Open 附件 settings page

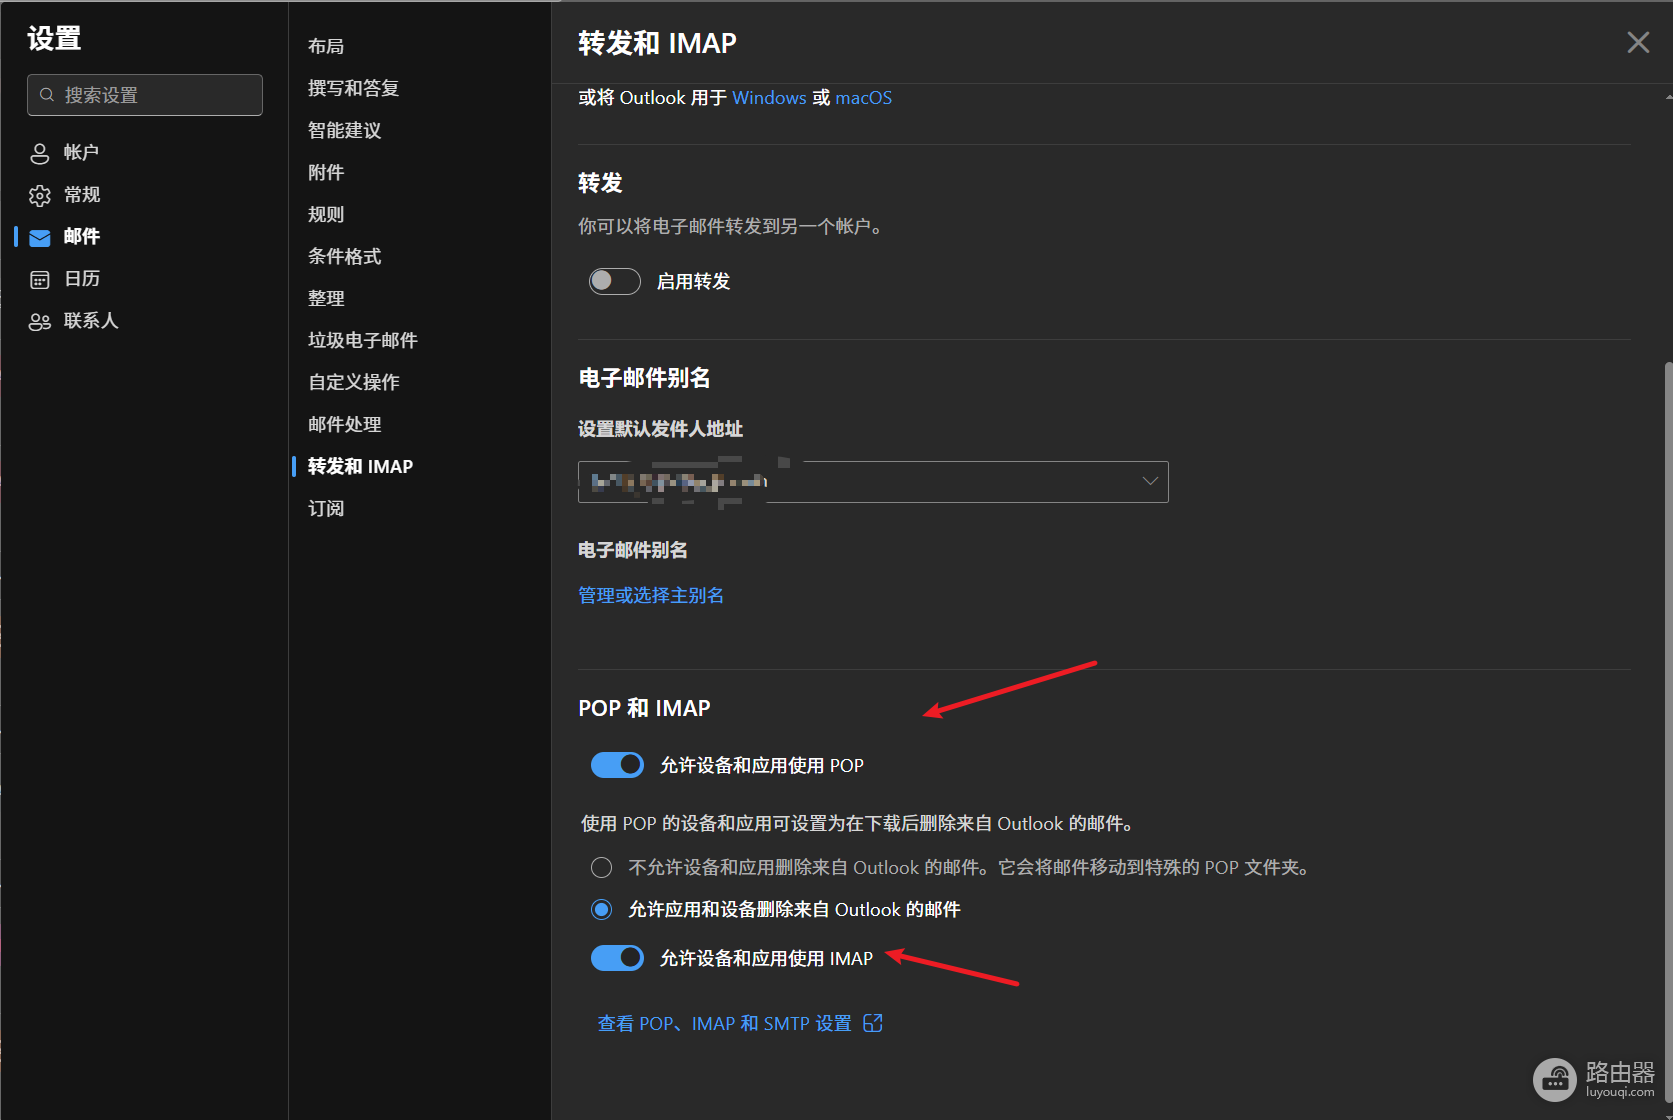pos(326,172)
